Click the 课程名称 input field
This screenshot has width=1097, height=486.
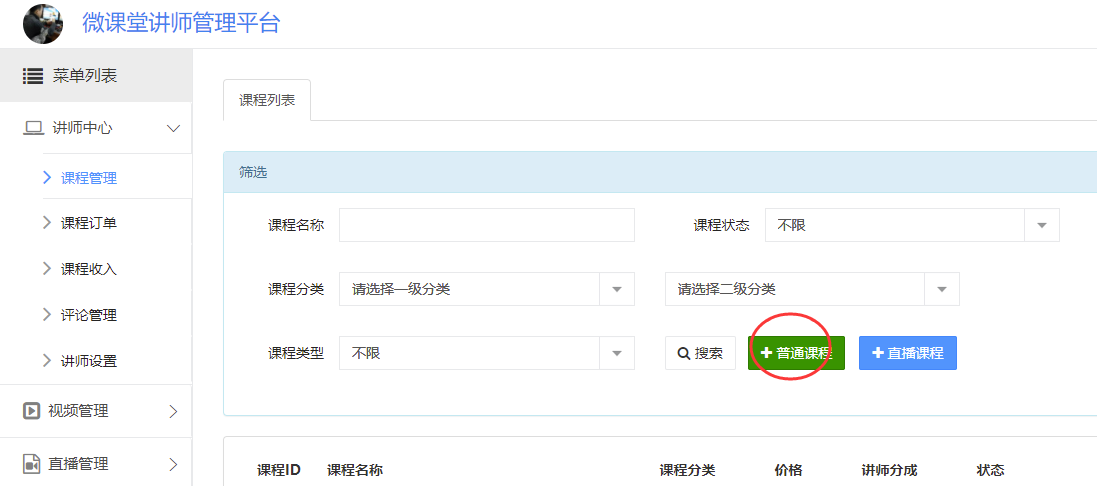coord(487,225)
